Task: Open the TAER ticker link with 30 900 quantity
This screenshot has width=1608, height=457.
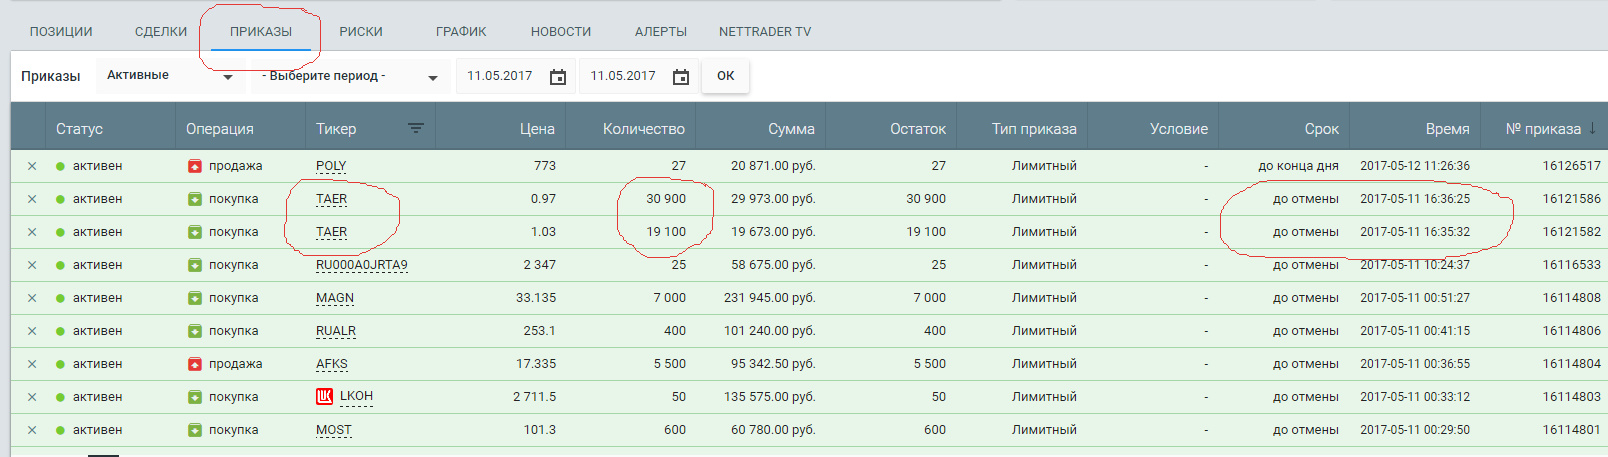Action: (332, 199)
